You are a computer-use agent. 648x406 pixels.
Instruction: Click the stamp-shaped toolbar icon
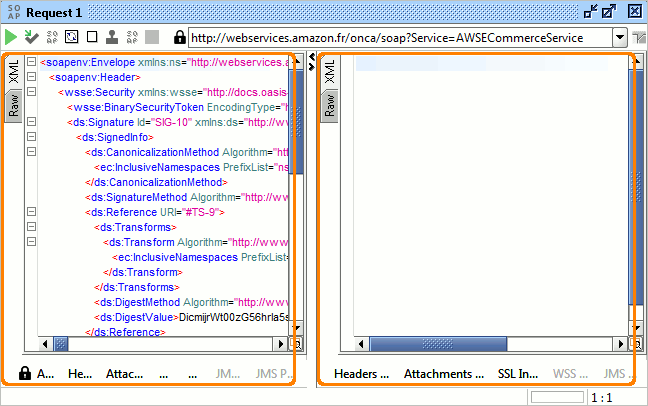coord(112,37)
